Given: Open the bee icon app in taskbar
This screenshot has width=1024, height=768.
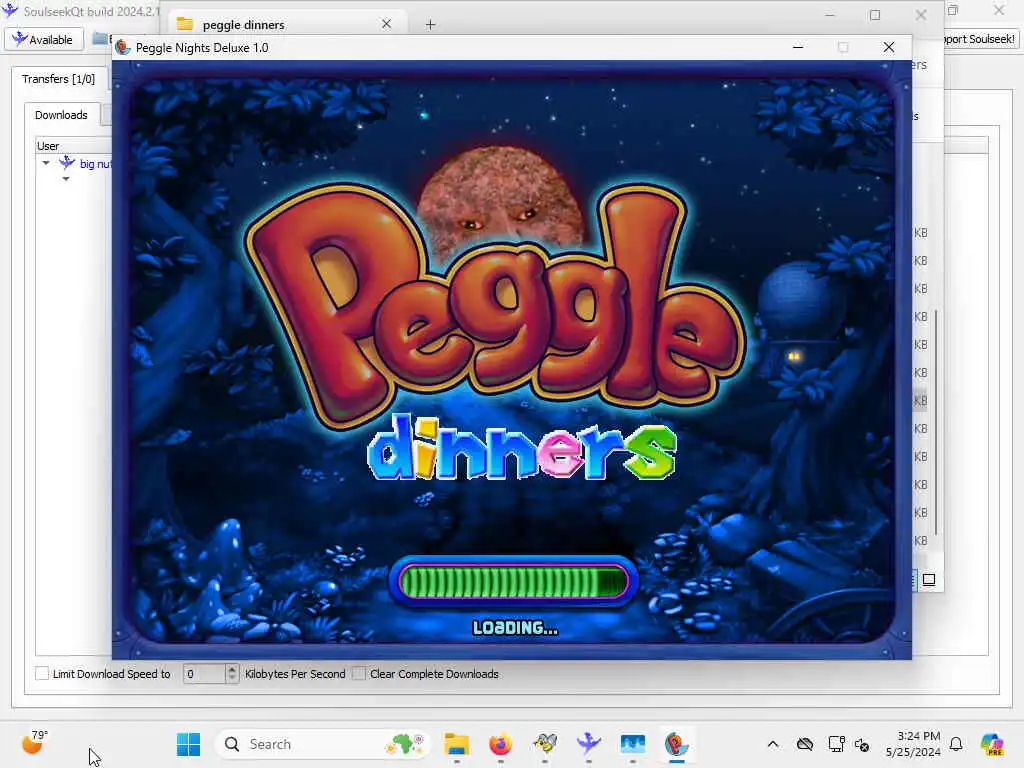Looking at the screenshot, I should pos(545,744).
